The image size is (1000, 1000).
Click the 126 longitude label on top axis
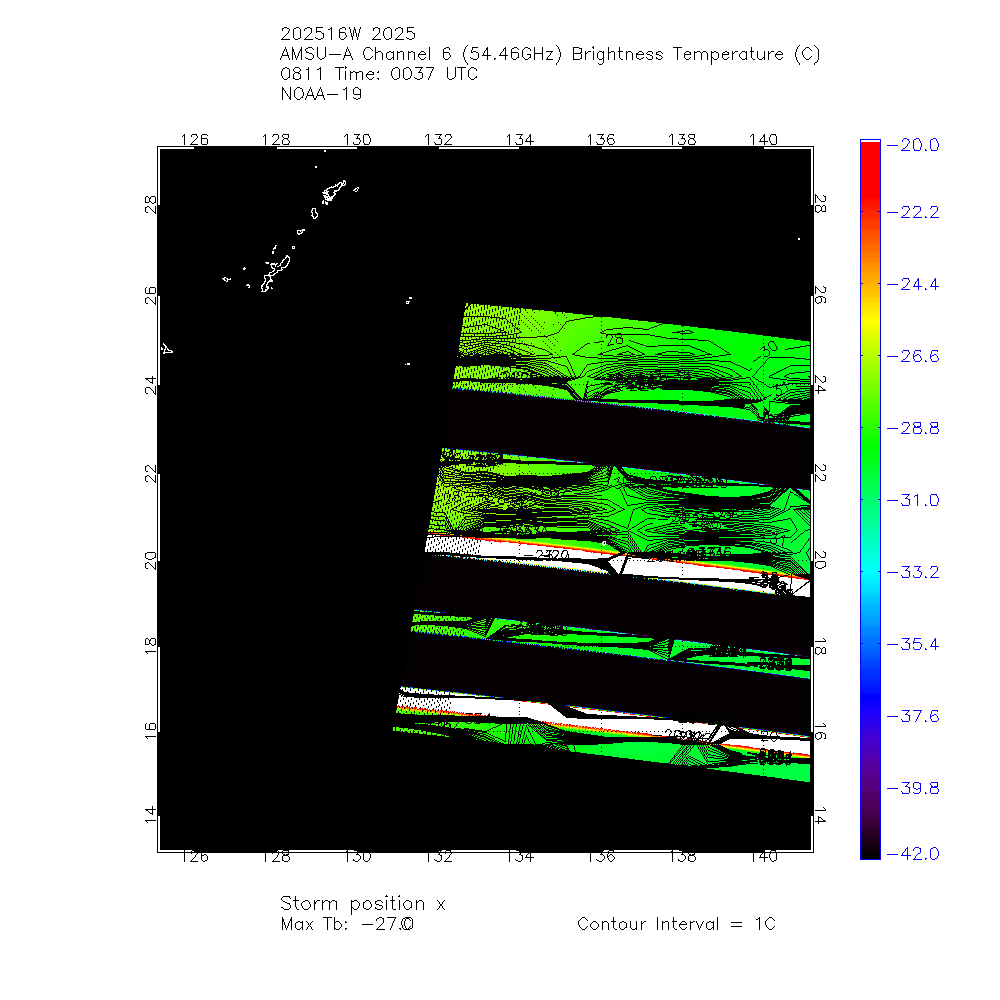point(195,140)
